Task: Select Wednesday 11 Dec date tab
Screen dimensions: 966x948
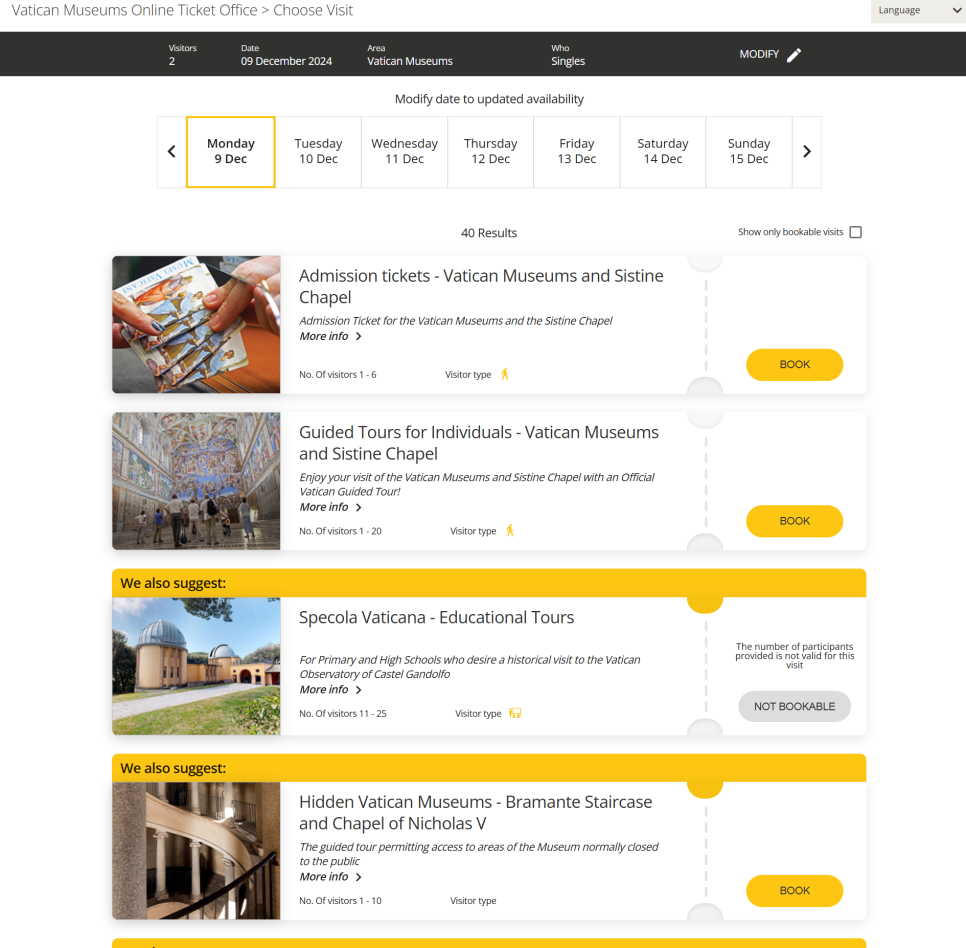Action: pos(404,152)
